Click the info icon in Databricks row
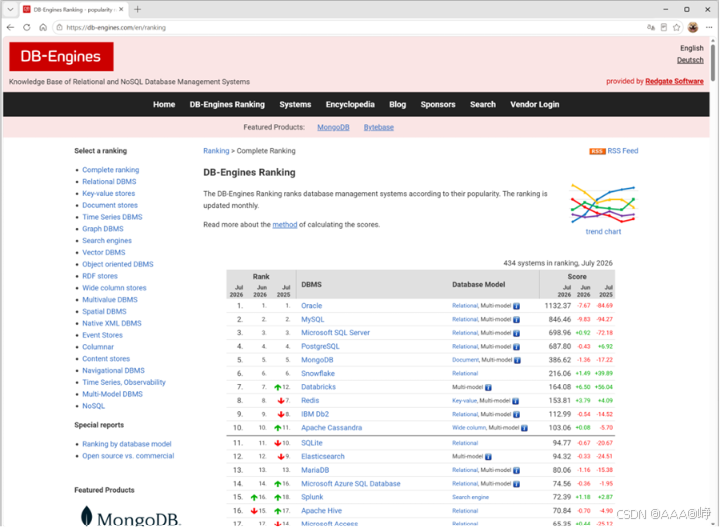 pyautogui.click(x=488, y=387)
